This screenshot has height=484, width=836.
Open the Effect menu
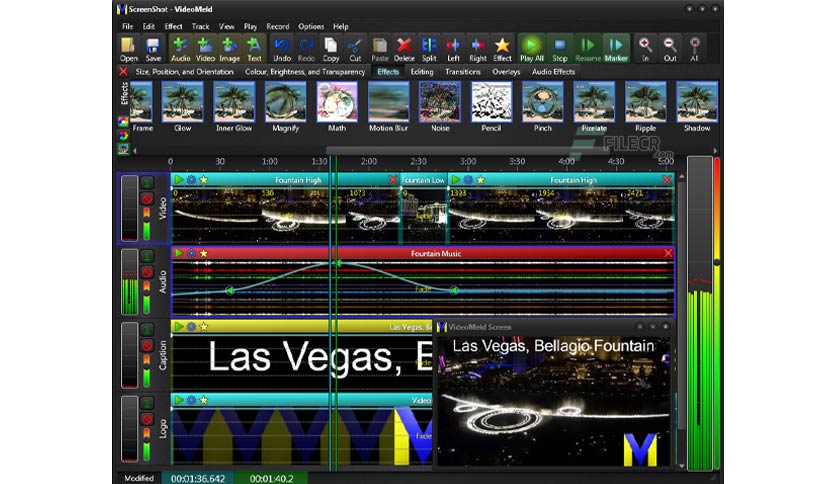point(173,26)
